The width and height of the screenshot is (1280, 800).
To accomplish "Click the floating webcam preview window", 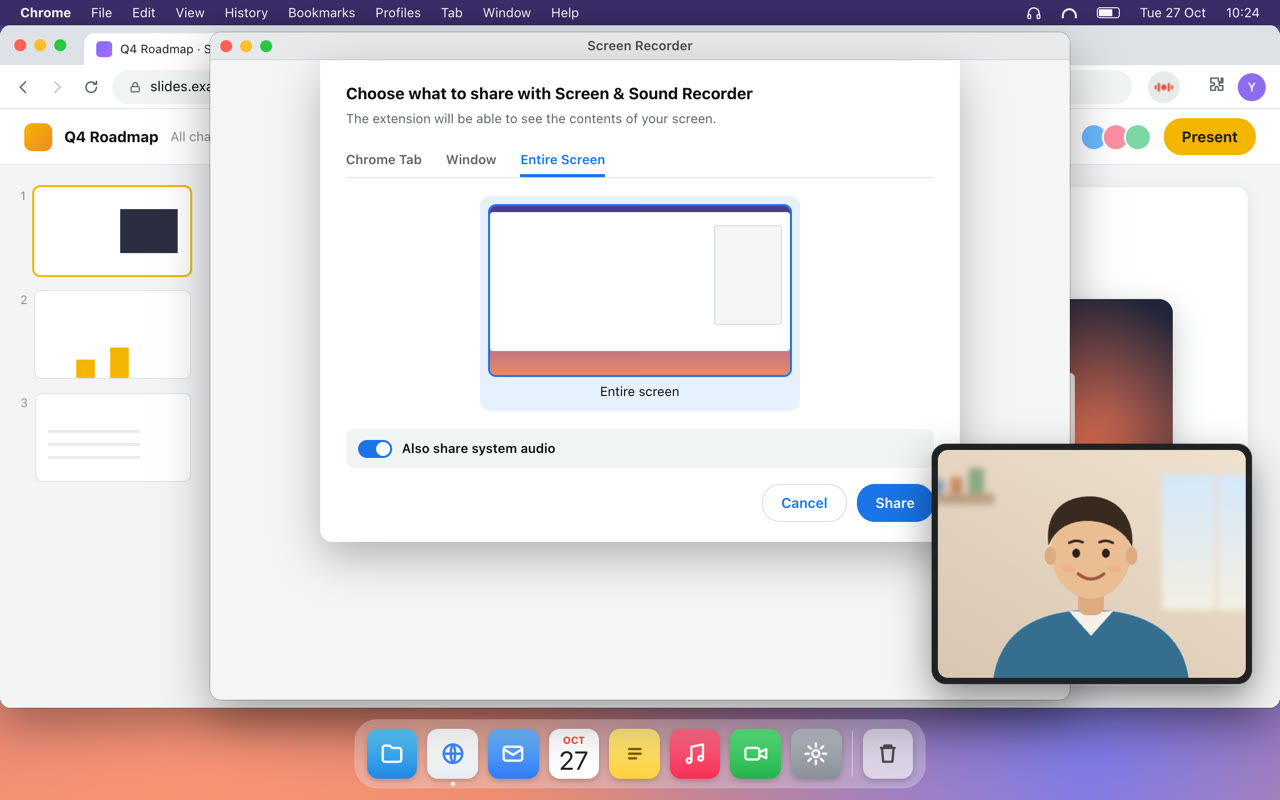I will click(1092, 564).
